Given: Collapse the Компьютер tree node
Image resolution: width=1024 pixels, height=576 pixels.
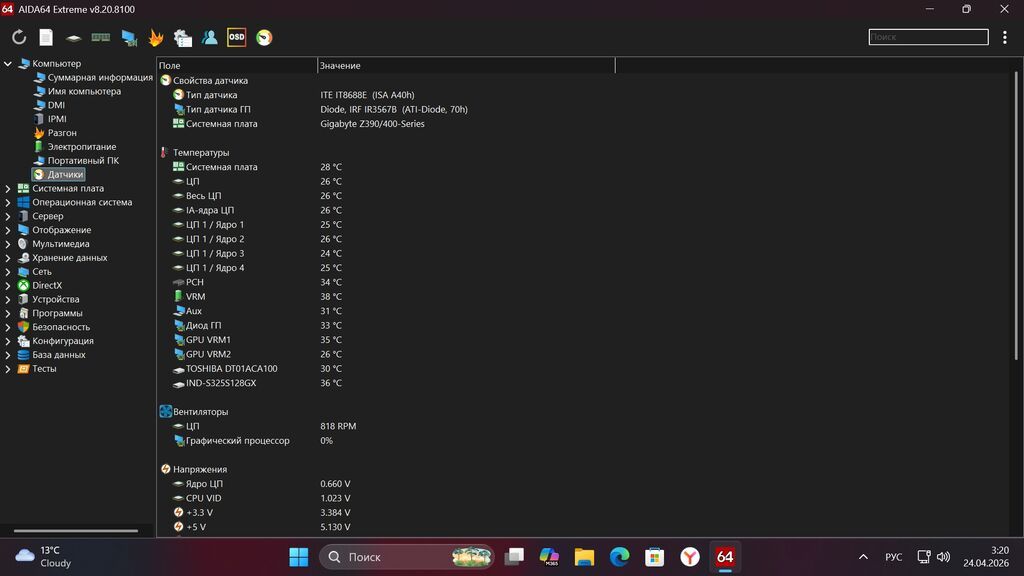Looking at the screenshot, I should coord(8,63).
